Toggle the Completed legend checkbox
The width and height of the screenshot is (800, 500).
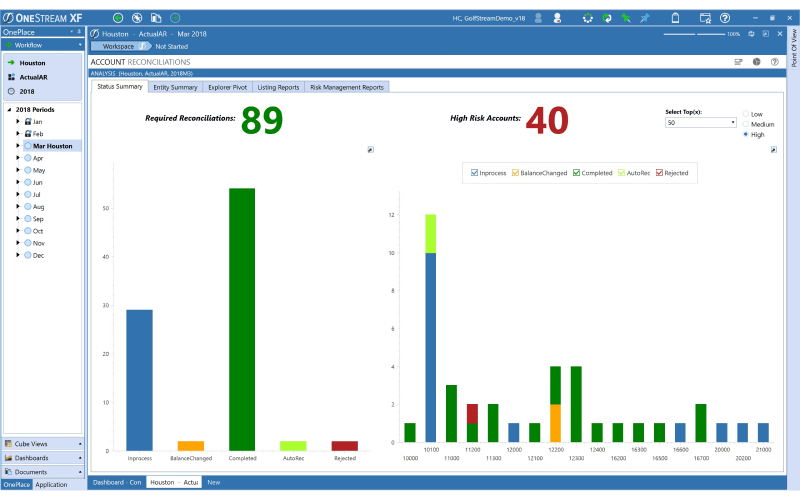coord(576,173)
